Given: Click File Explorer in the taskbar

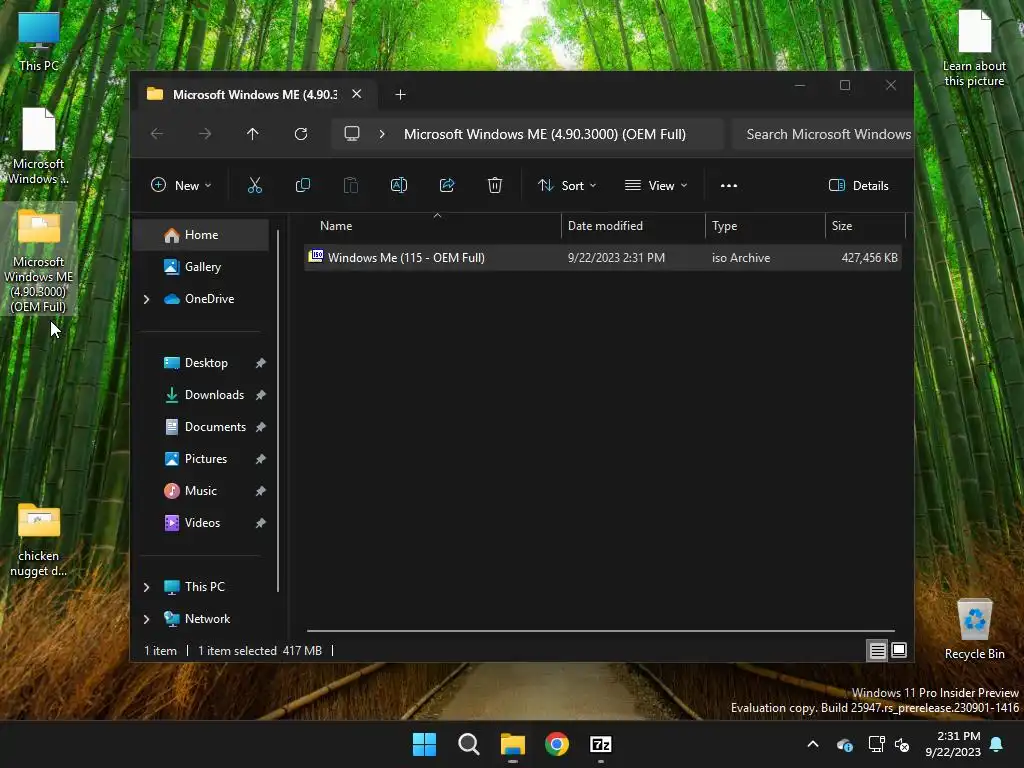Looking at the screenshot, I should tap(513, 744).
